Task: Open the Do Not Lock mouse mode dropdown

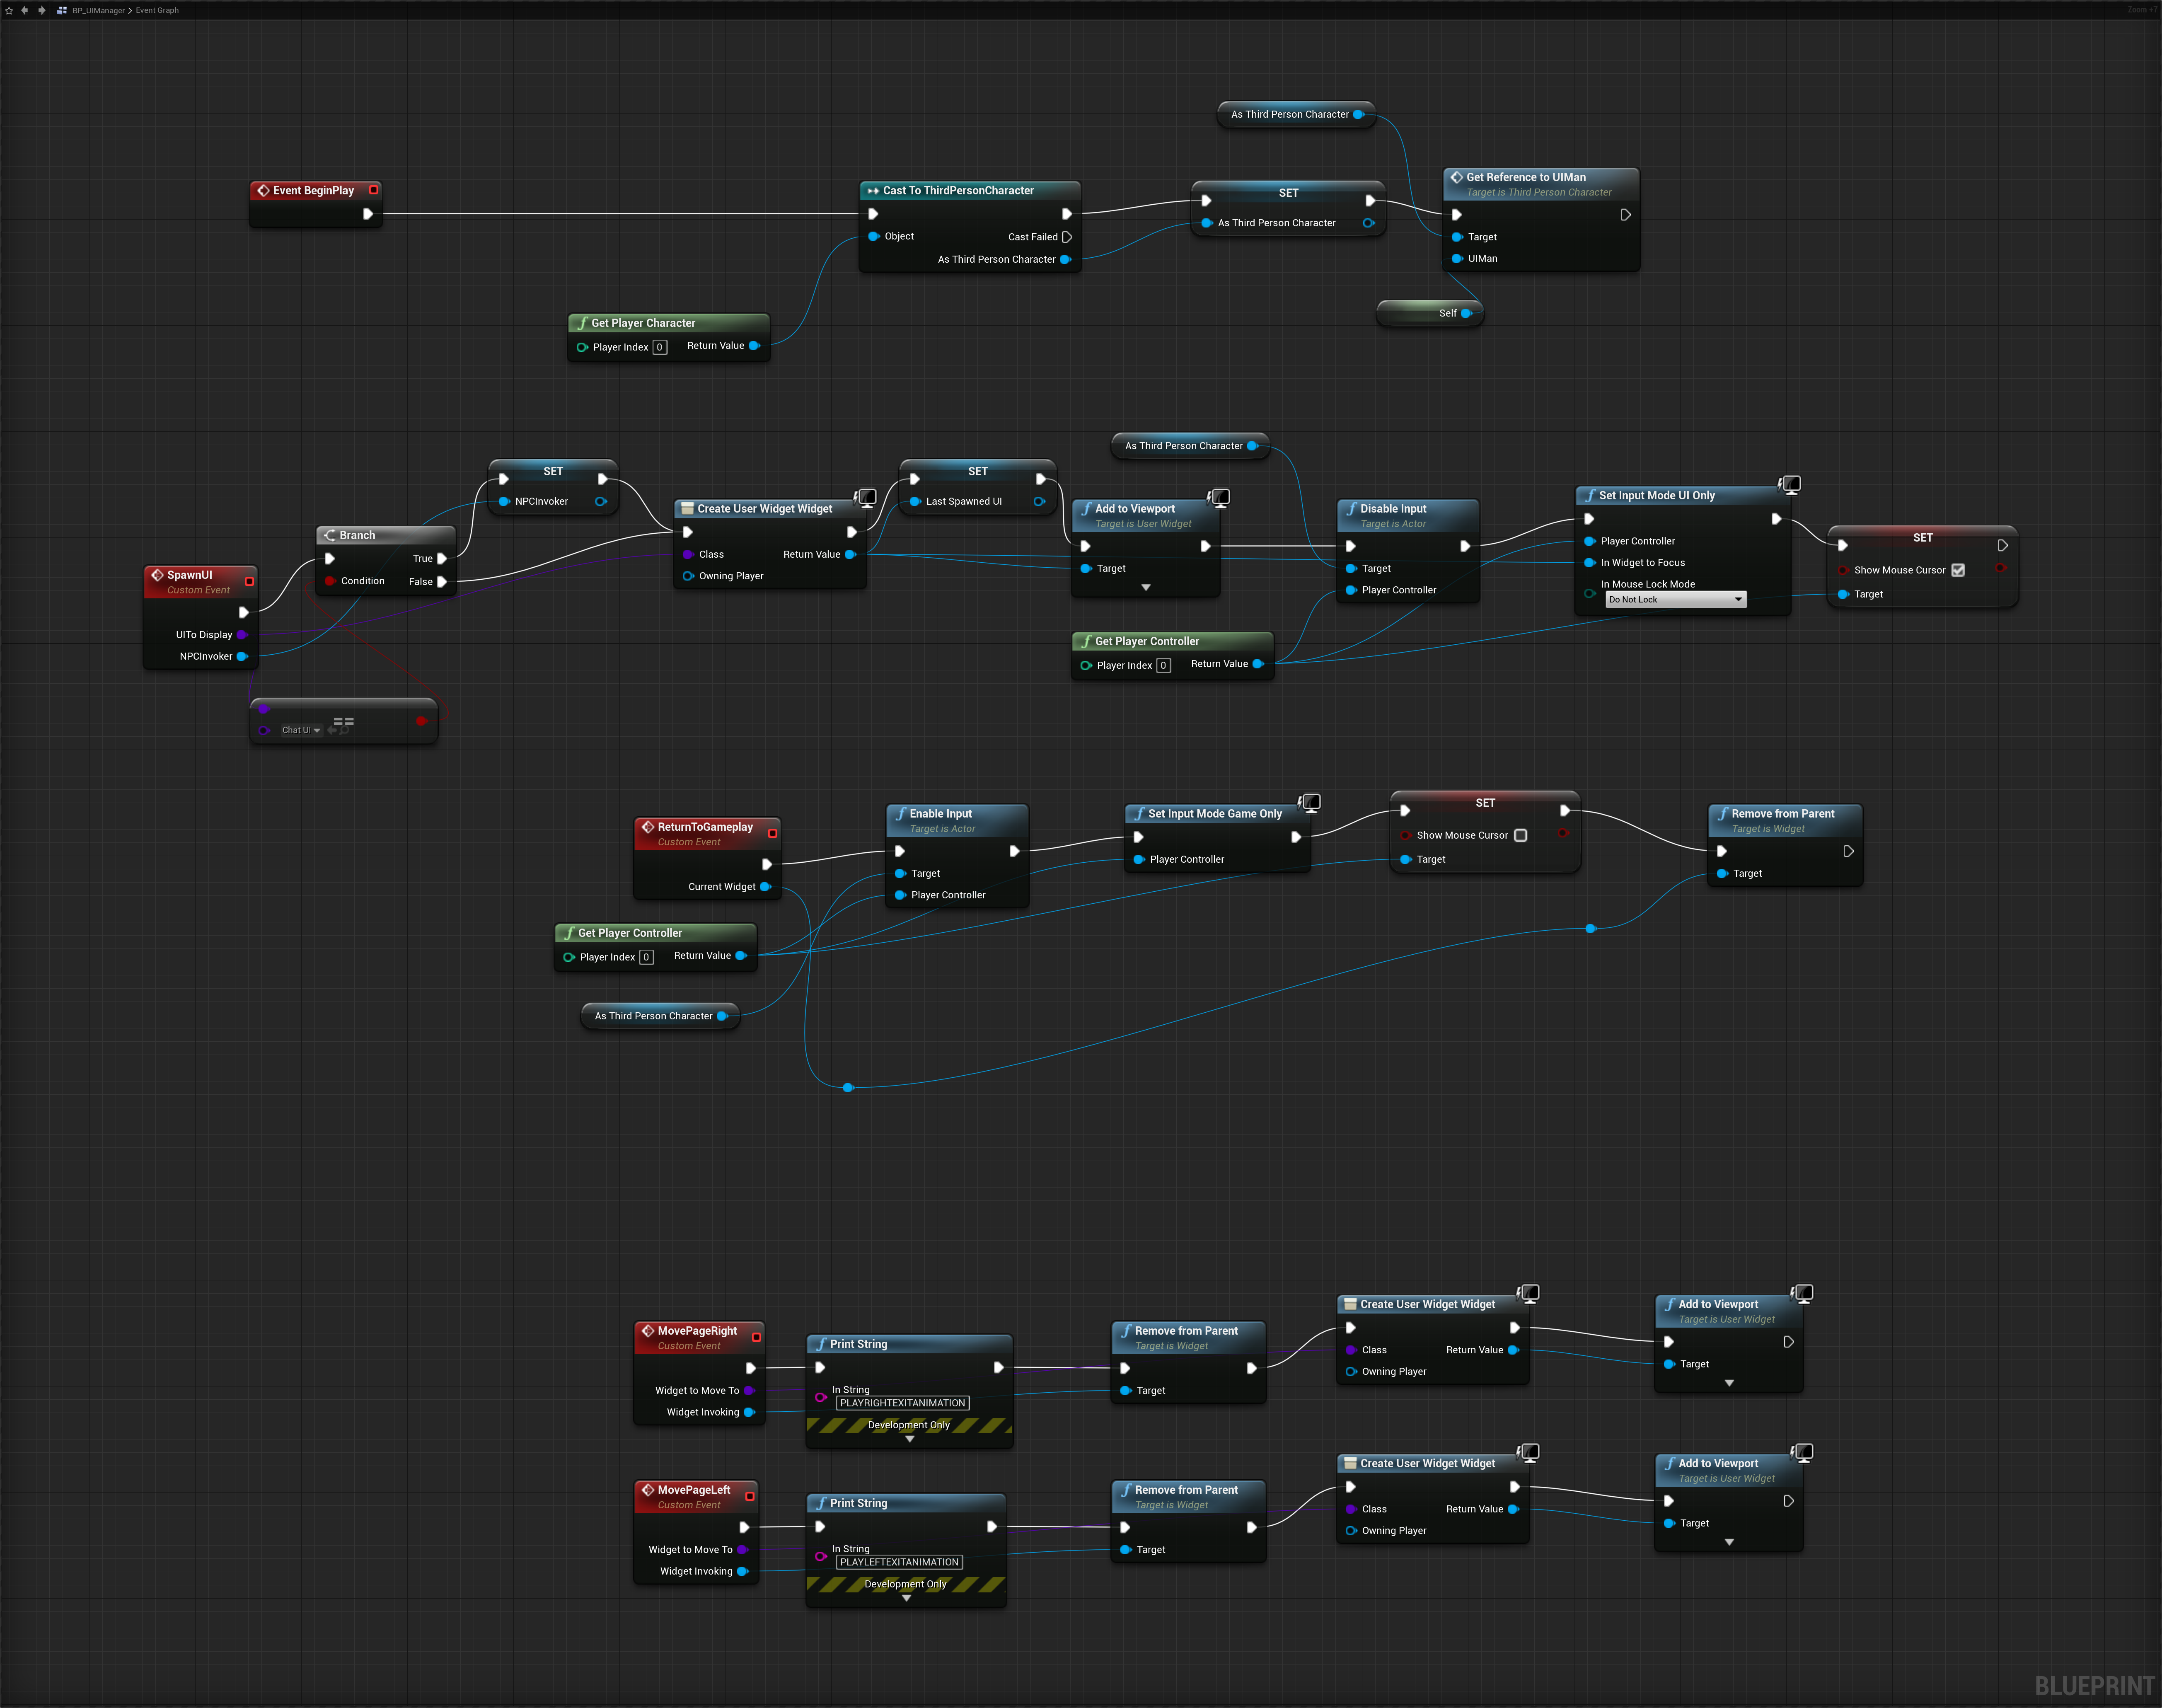Action: pyautogui.click(x=1675, y=599)
